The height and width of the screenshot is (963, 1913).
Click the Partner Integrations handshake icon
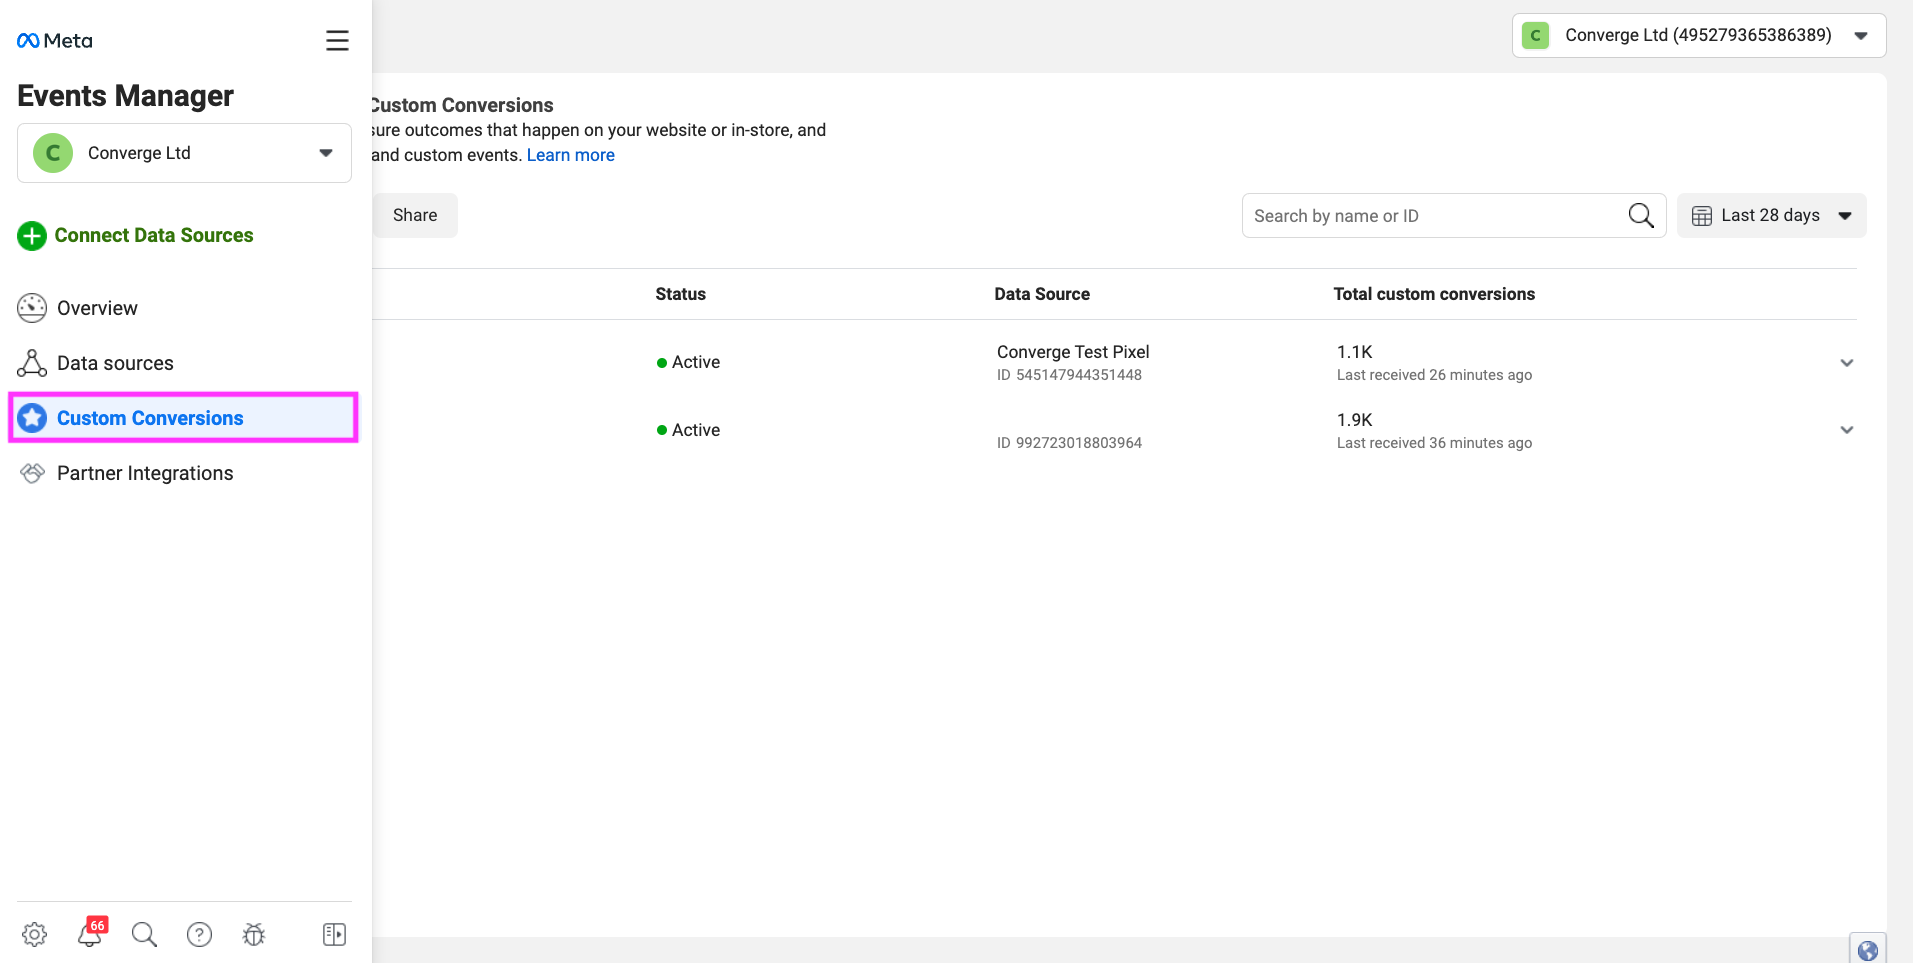[32, 473]
